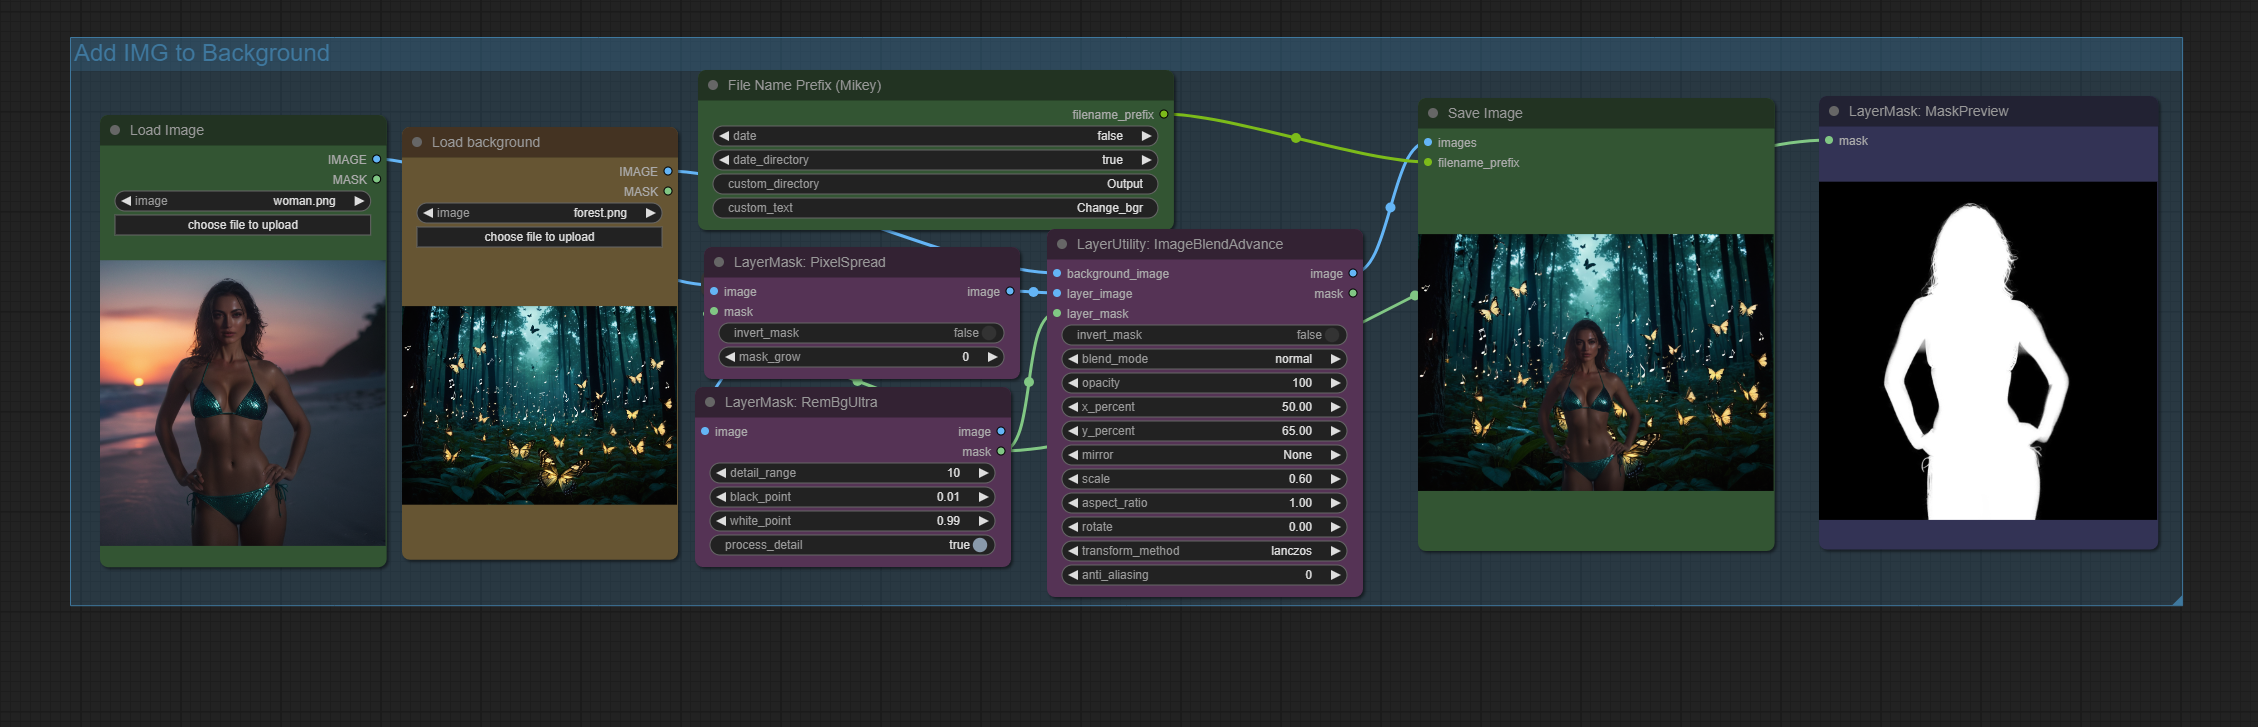The width and height of the screenshot is (2258, 727).
Task: Click the forest composite preview in Save Image
Action: (1595, 362)
